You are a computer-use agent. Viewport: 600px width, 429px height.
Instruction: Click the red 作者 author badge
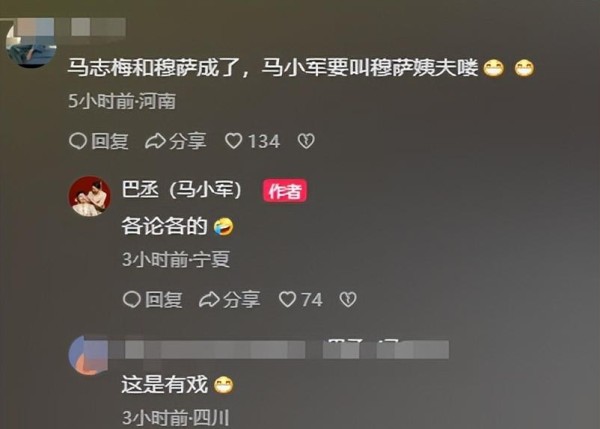pos(285,190)
